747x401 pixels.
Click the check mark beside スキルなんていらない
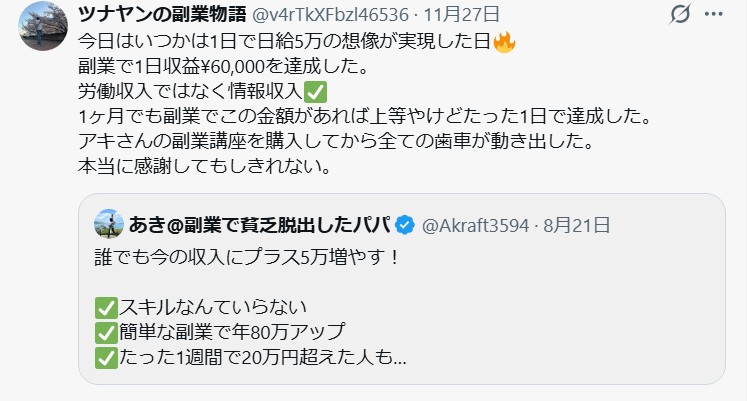[x=106, y=308]
